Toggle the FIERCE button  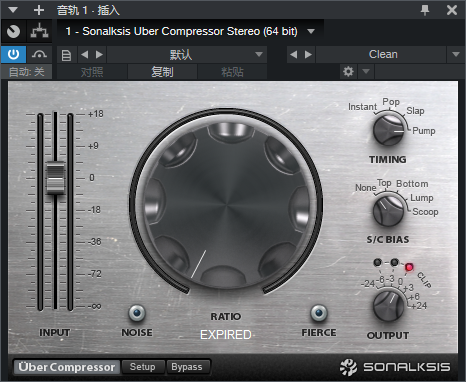pos(319,313)
